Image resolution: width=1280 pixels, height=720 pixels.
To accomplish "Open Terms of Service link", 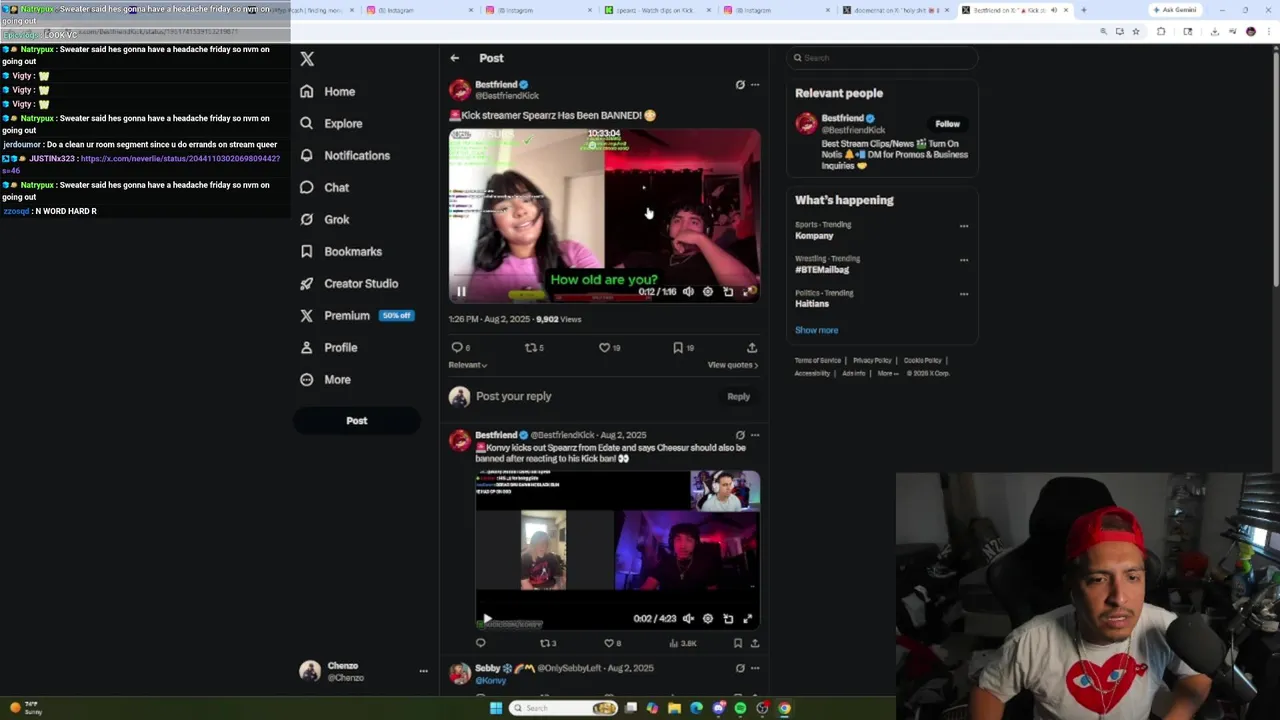I will [x=817, y=360].
